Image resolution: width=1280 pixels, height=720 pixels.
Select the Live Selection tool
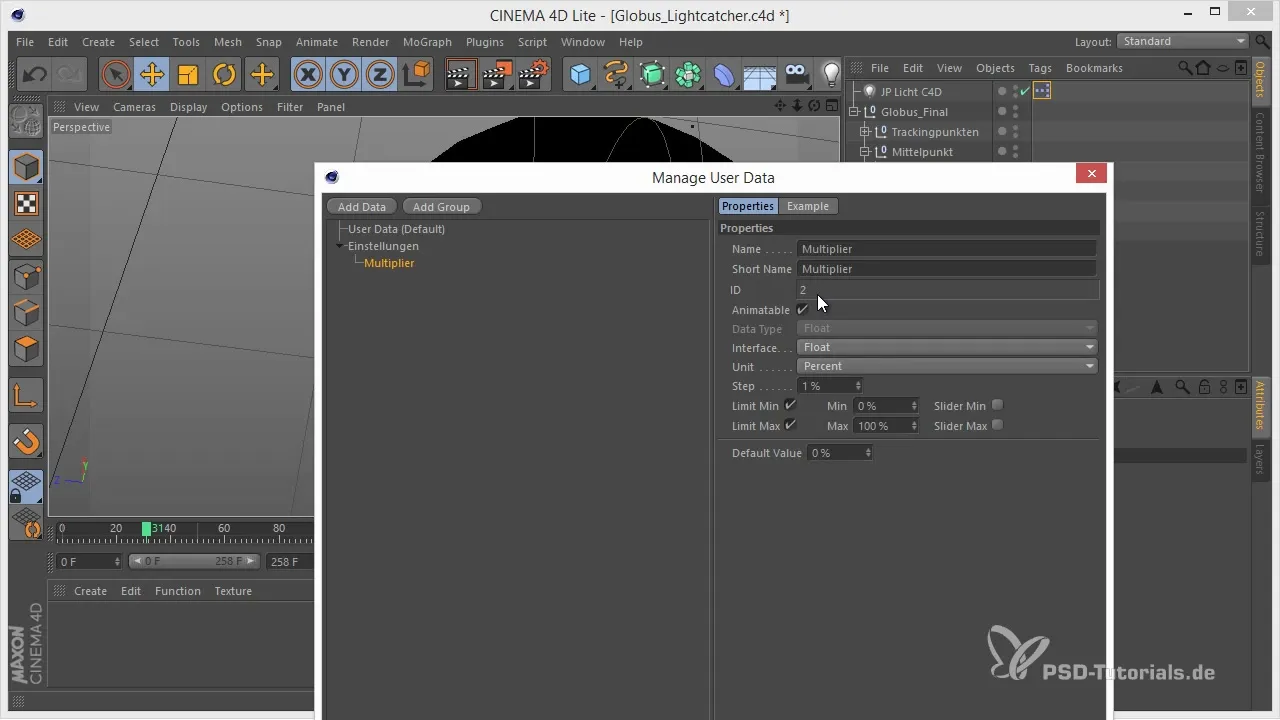coord(116,74)
